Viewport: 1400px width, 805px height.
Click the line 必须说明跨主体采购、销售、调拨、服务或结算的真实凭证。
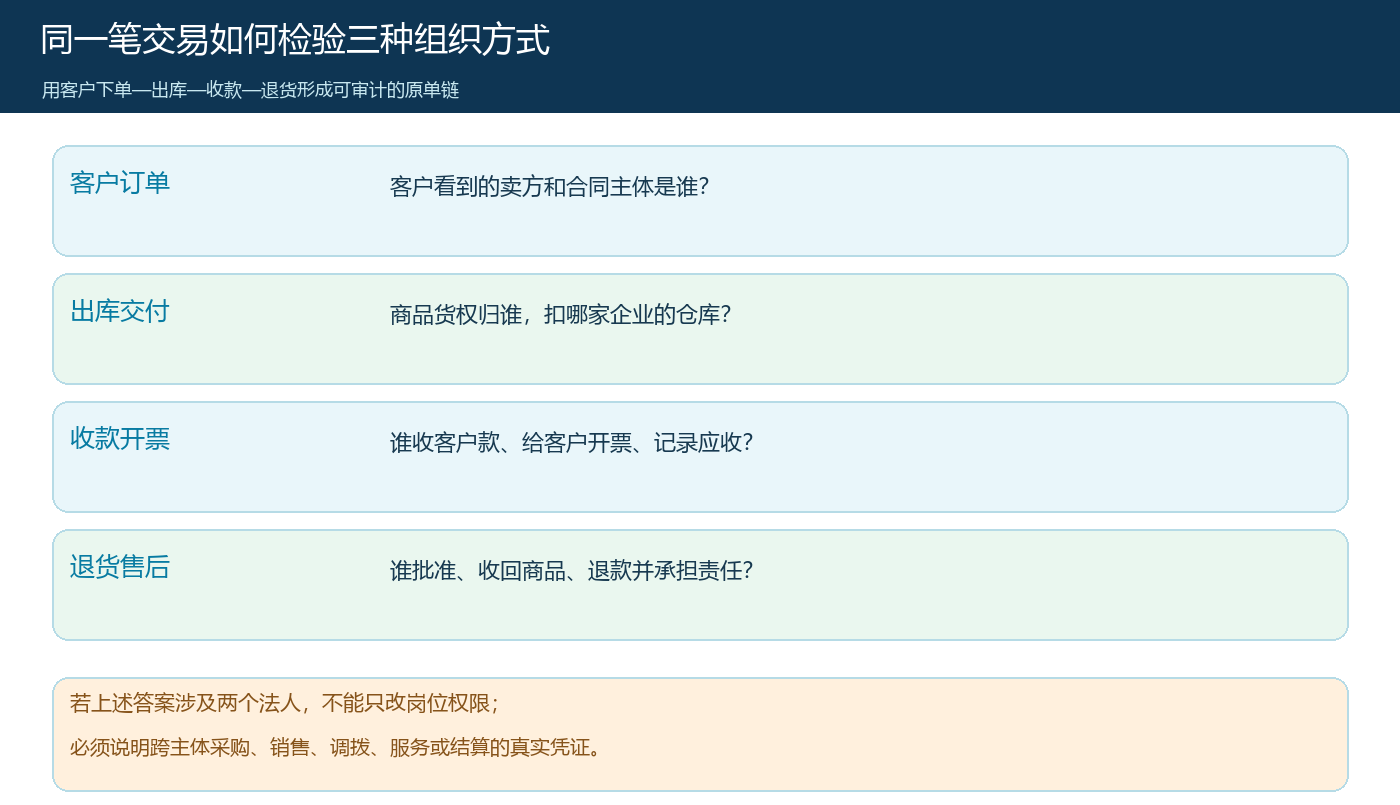click(x=335, y=748)
